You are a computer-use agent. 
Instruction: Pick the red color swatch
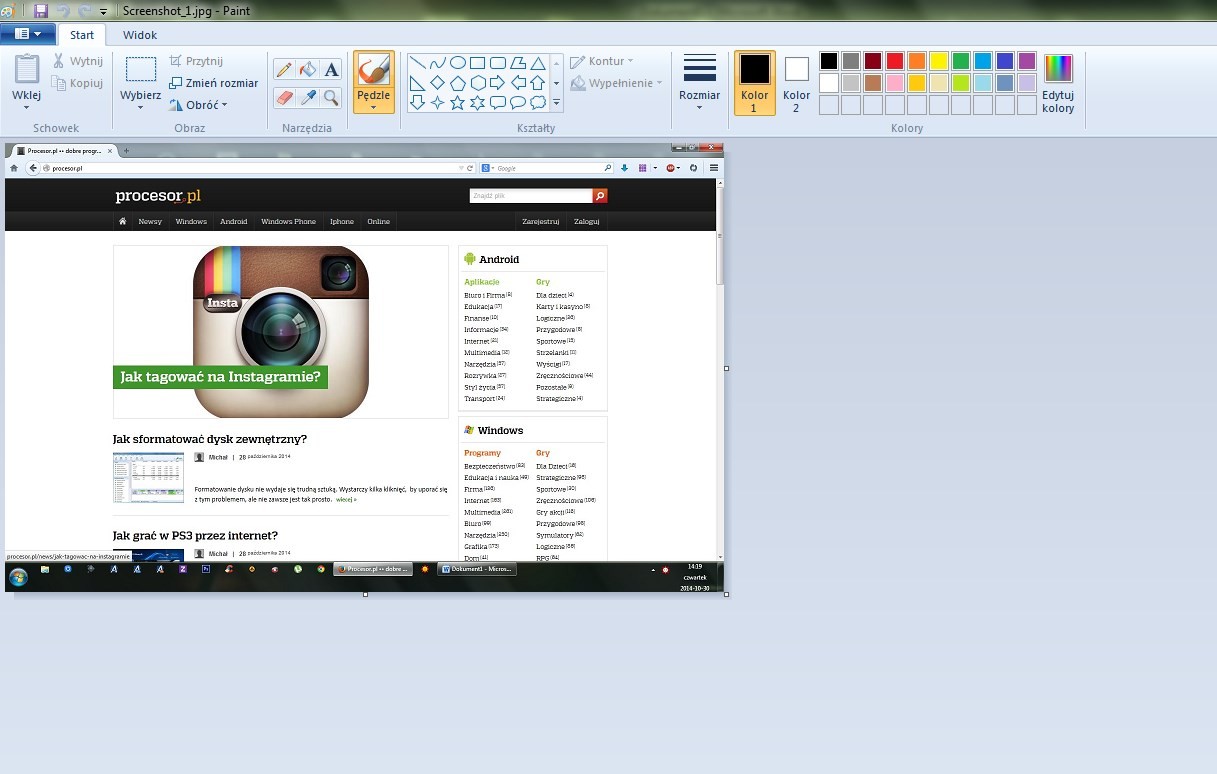point(895,61)
